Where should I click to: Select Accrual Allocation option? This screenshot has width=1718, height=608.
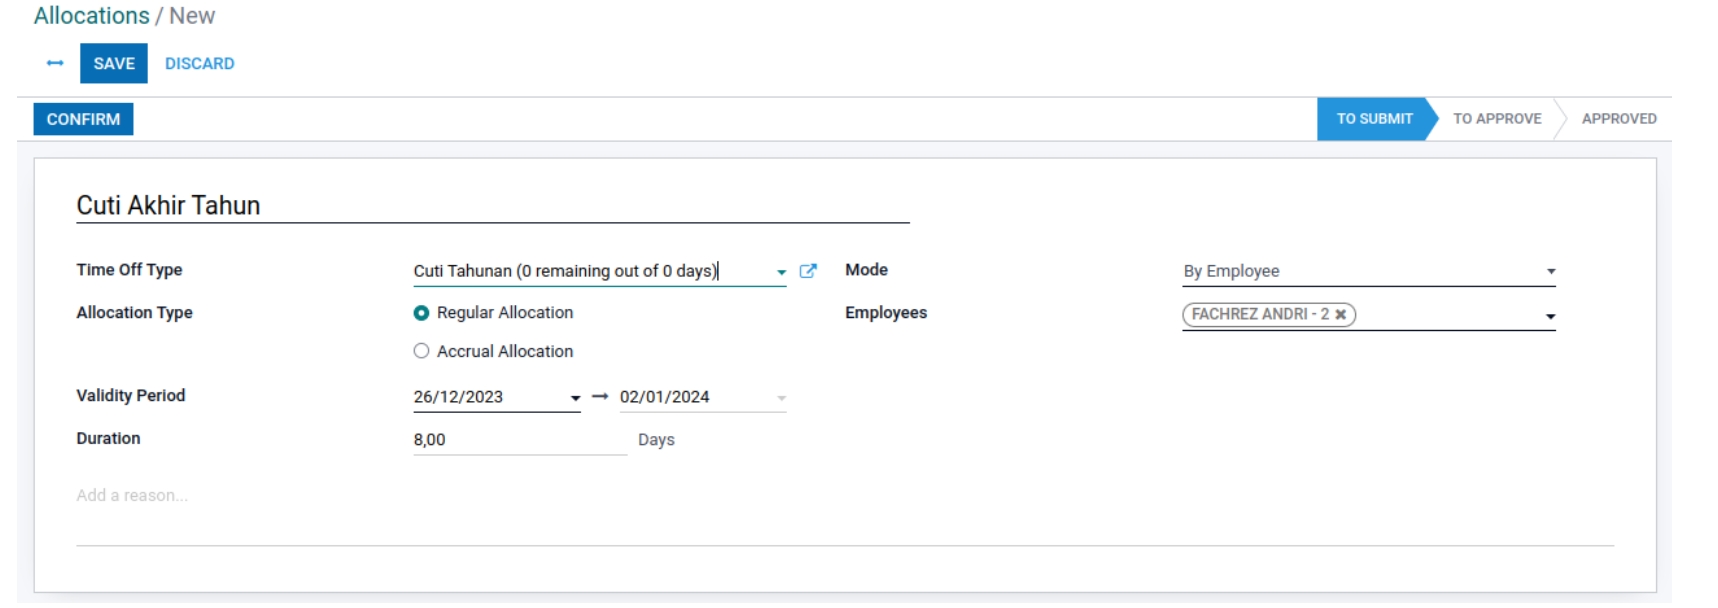pos(421,351)
